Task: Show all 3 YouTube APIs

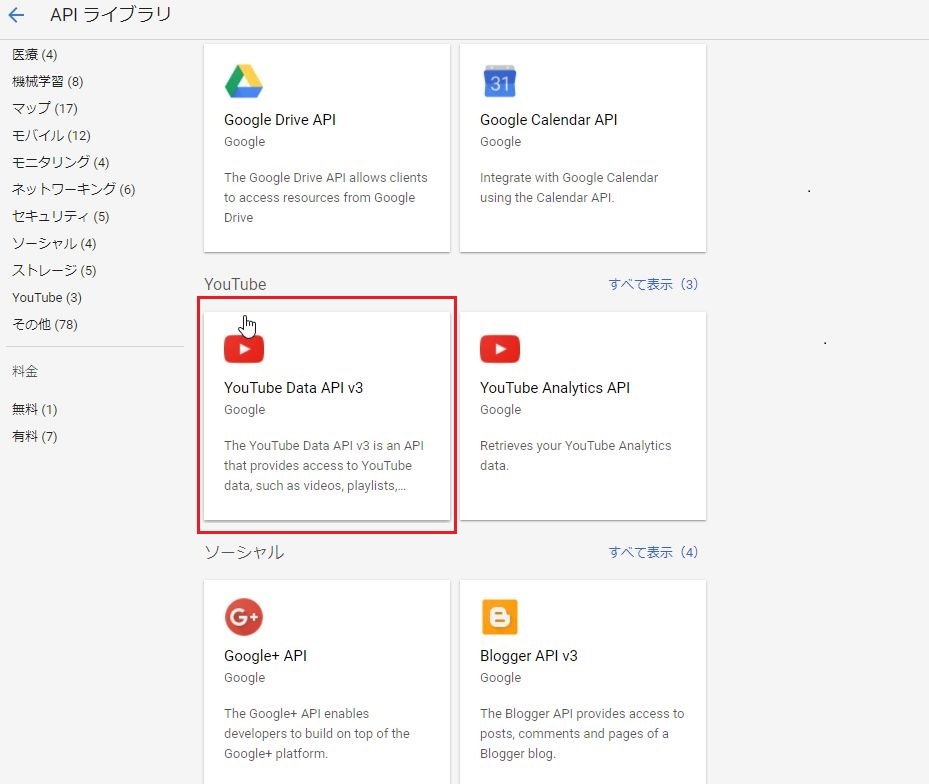Action: pos(653,284)
